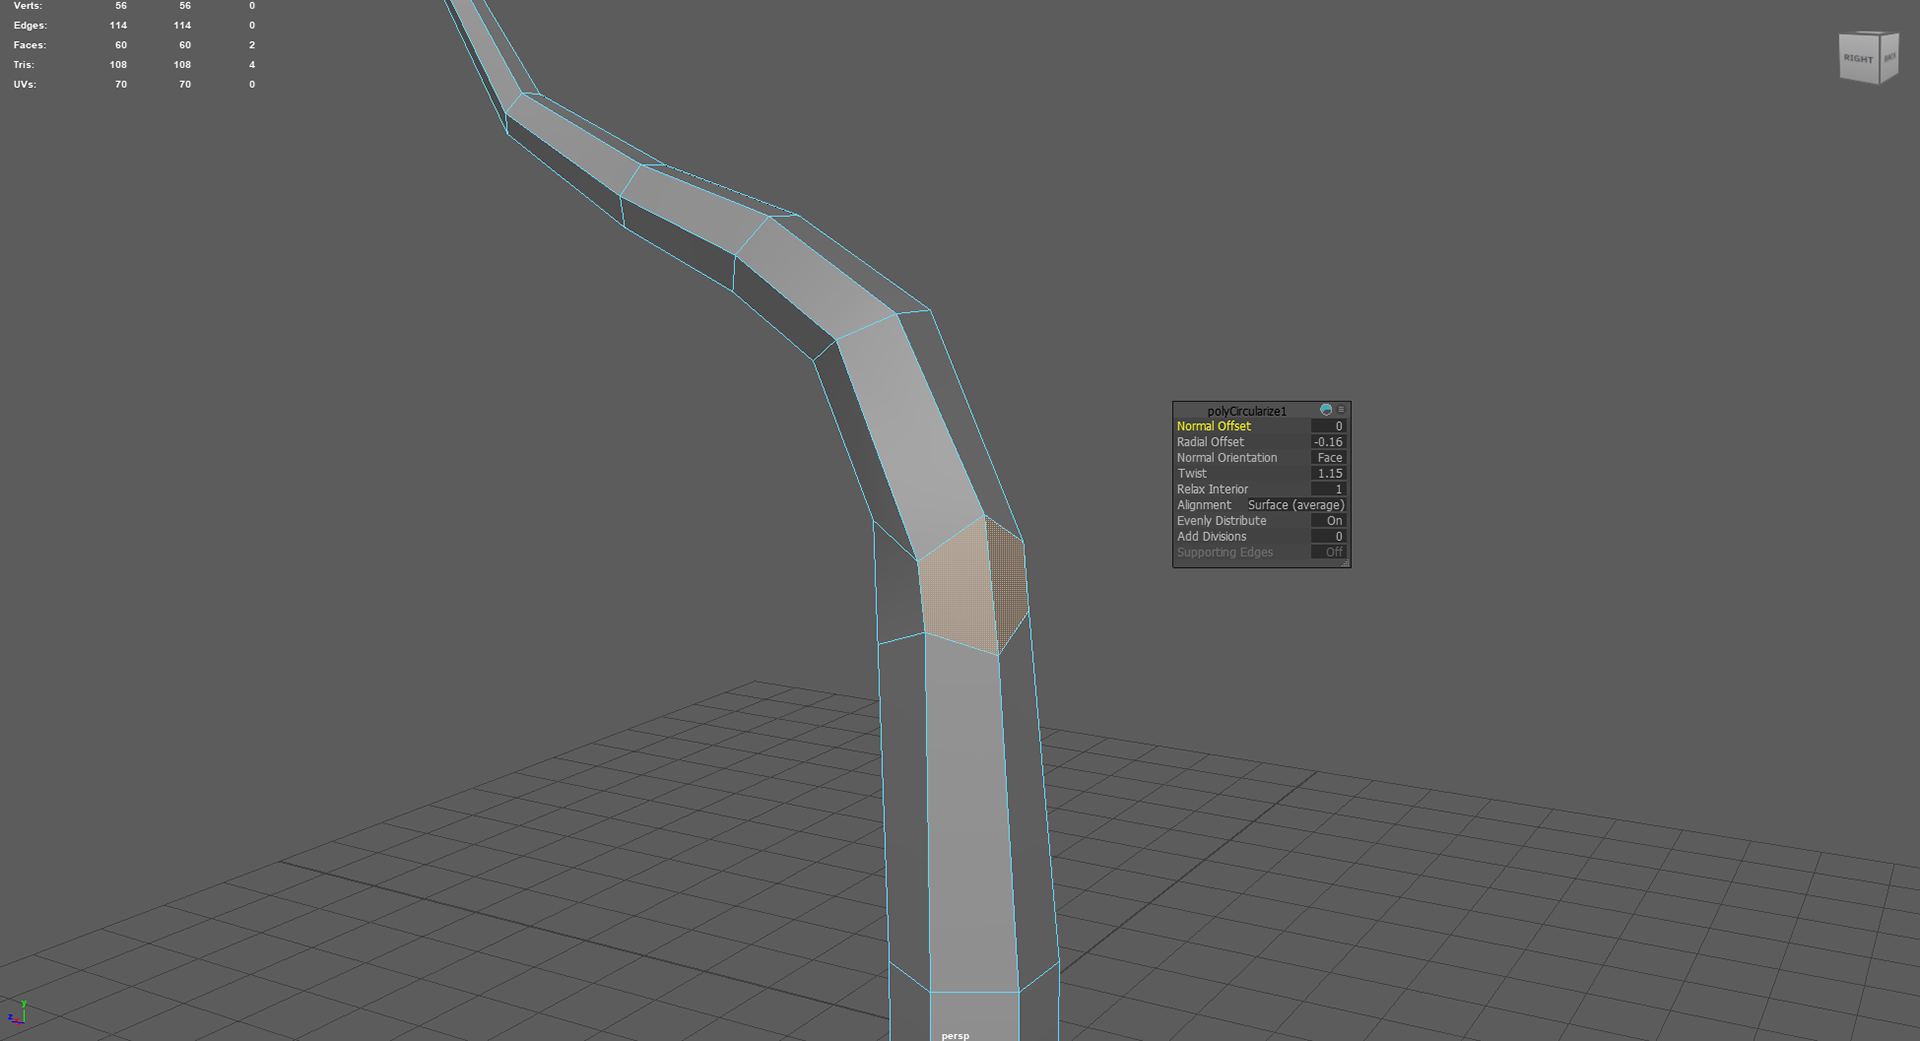1920x1041 pixels.
Task: Click the Tris: heads-up display label
Action: click(x=24, y=65)
